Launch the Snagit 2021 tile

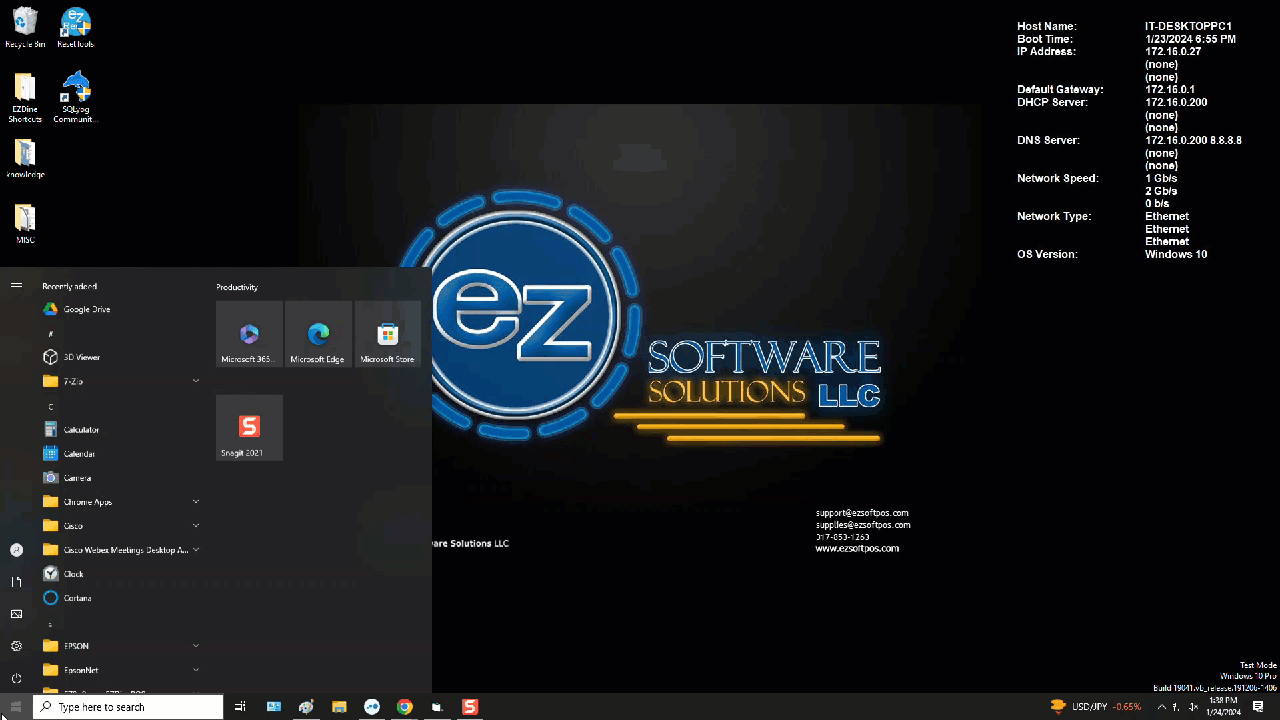tap(249, 428)
